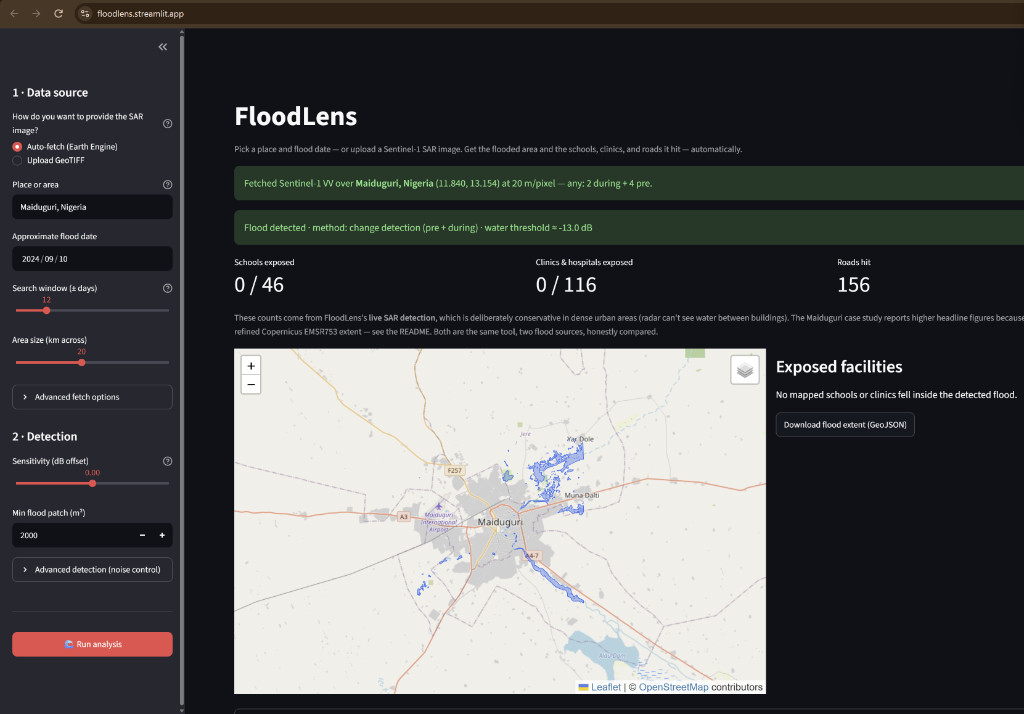Open the OpenStreetMap attribution link

[x=673, y=687]
